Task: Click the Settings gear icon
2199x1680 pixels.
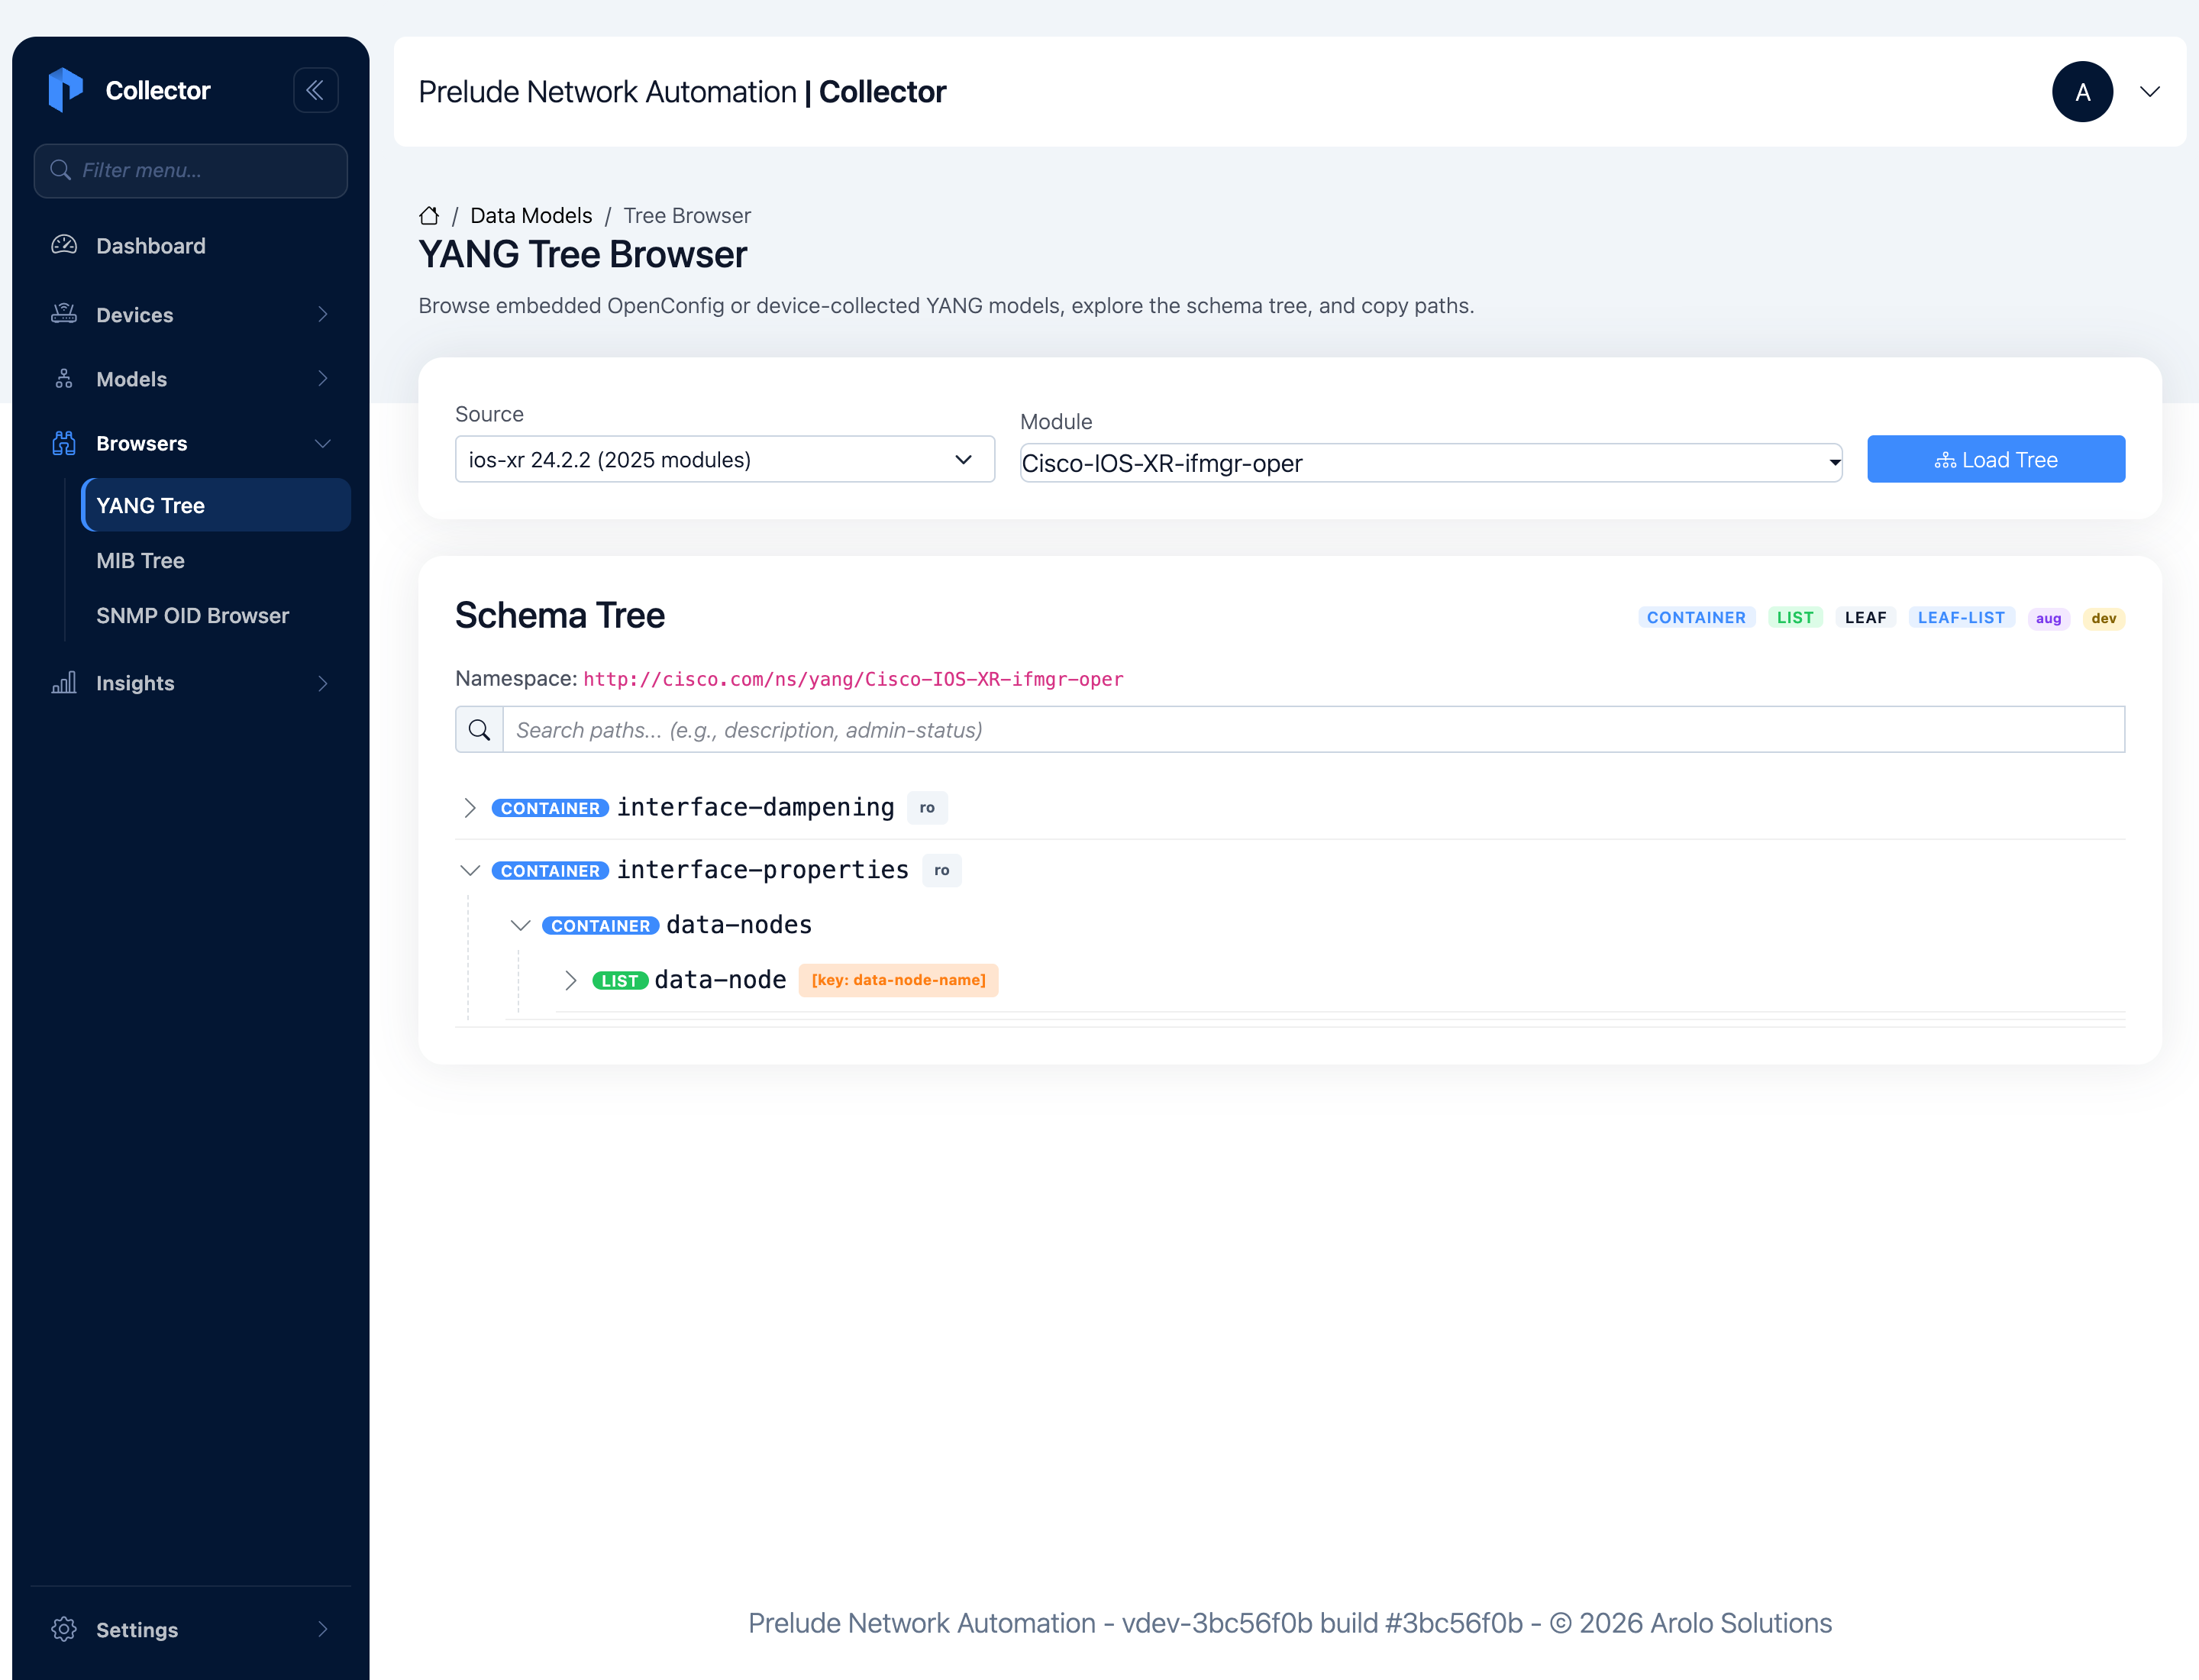Action: coord(64,1629)
